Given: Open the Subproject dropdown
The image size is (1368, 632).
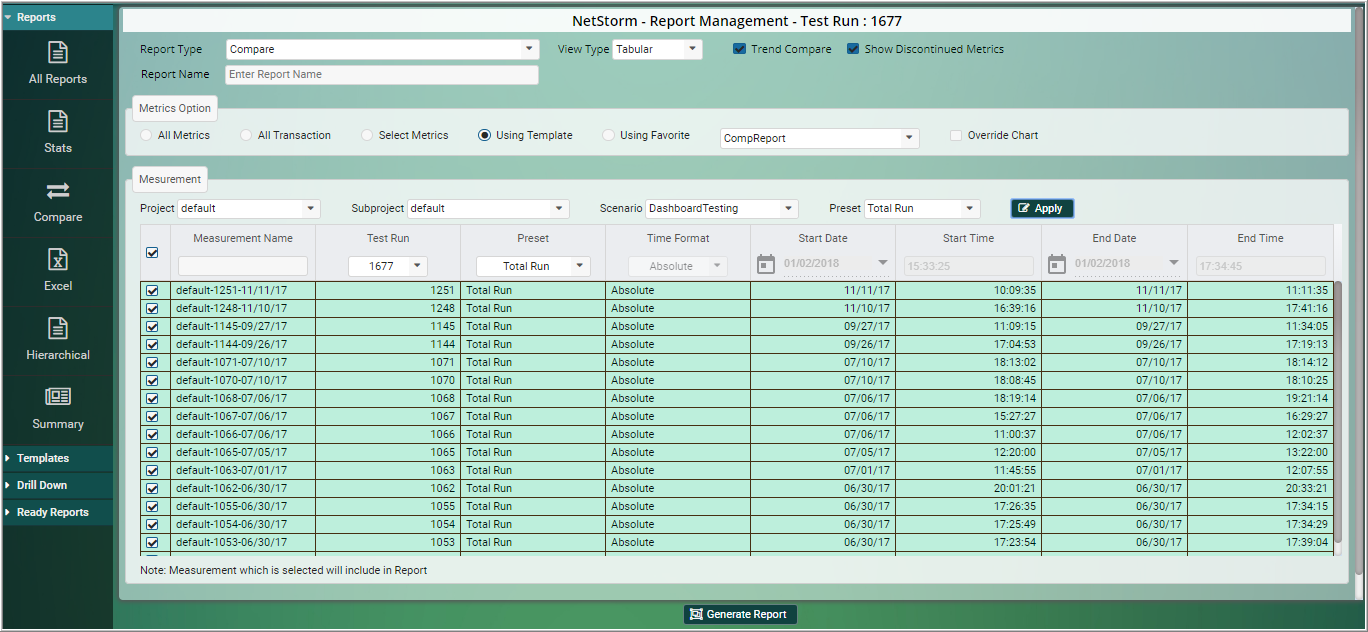Looking at the screenshot, I should [x=488, y=208].
